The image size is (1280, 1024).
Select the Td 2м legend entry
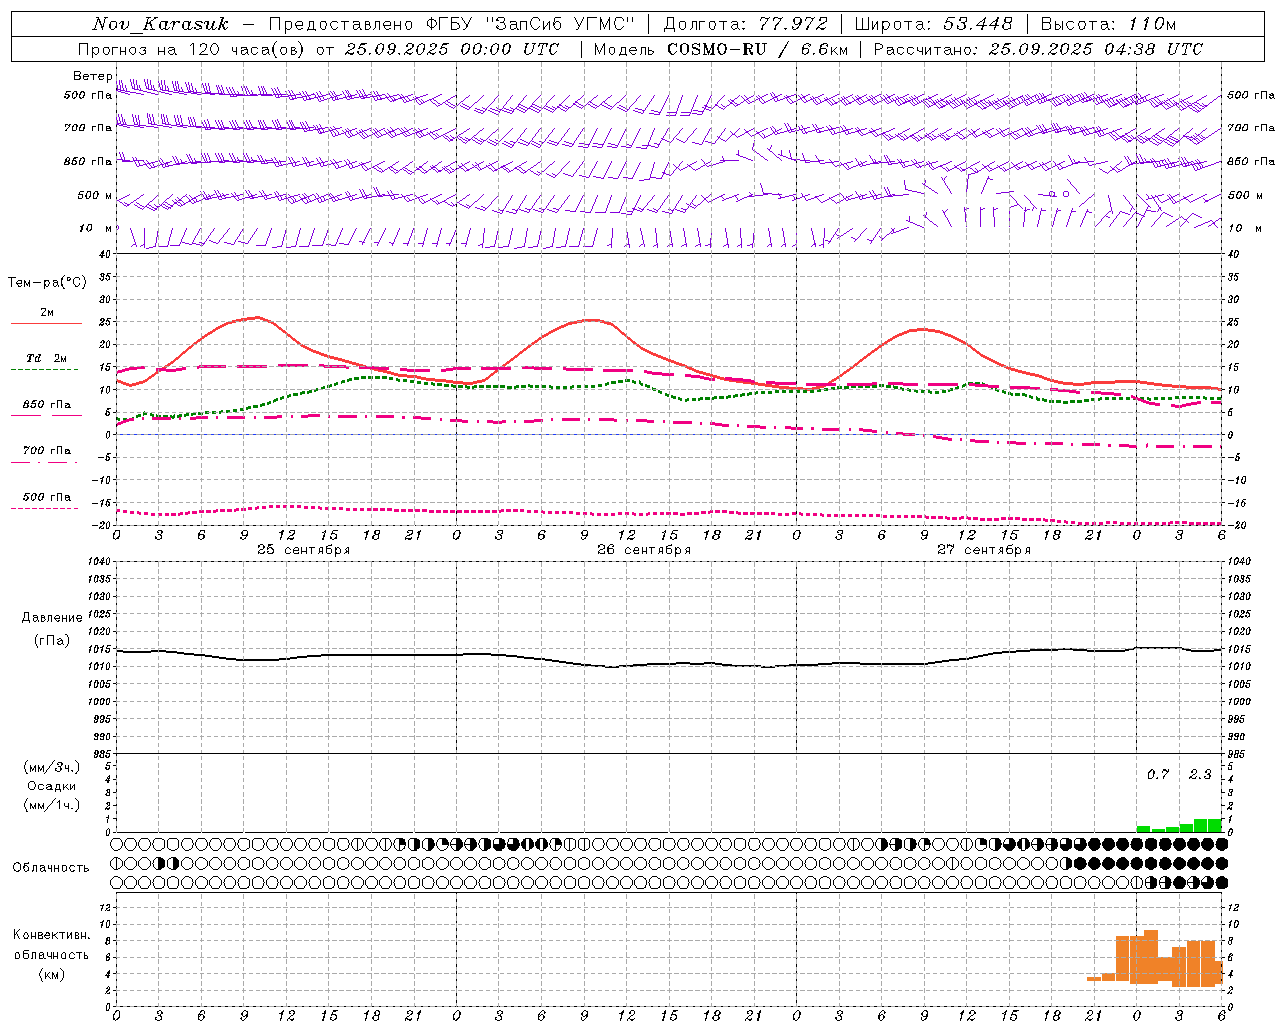pos(47,358)
